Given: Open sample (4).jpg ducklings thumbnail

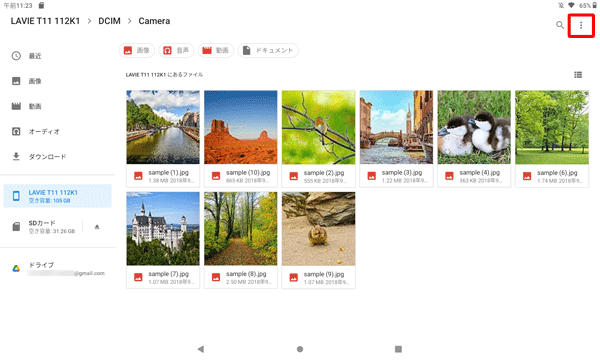Looking at the screenshot, I should pyautogui.click(x=474, y=127).
